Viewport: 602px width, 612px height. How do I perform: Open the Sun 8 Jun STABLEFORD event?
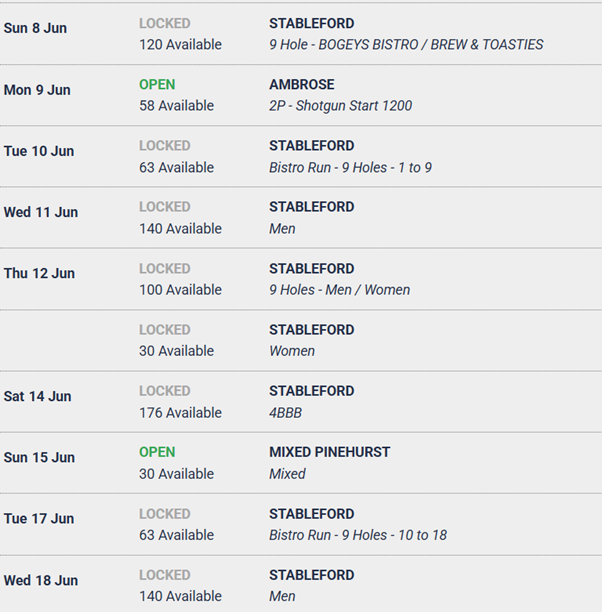[311, 23]
